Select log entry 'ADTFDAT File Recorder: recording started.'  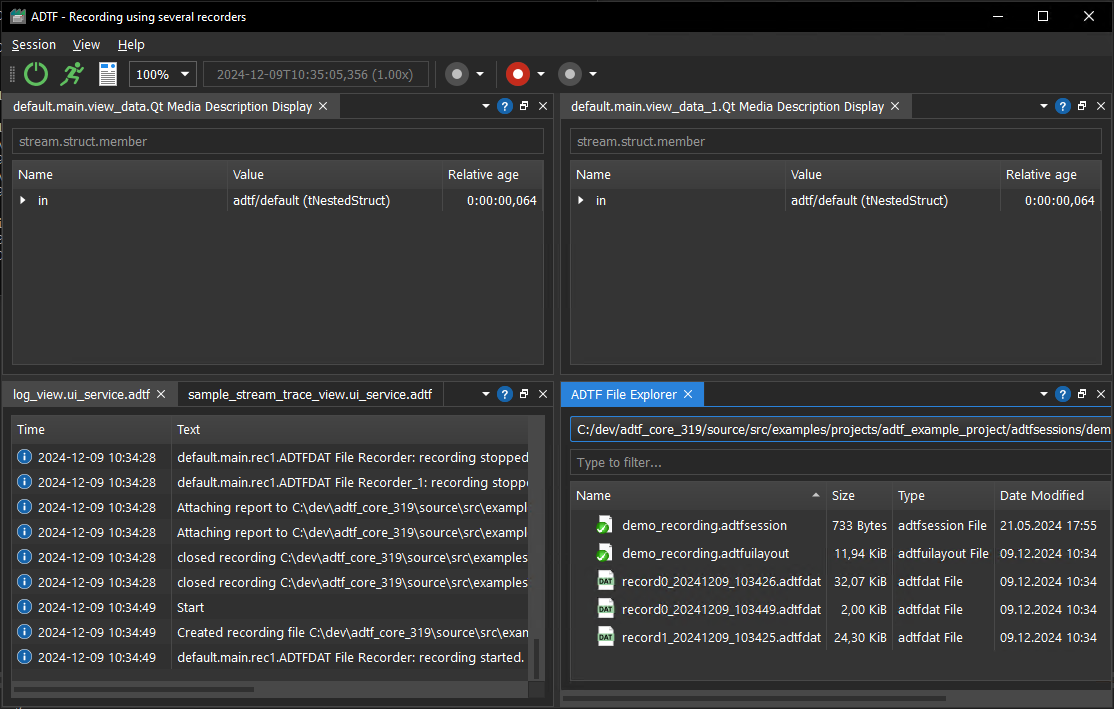(x=271, y=657)
